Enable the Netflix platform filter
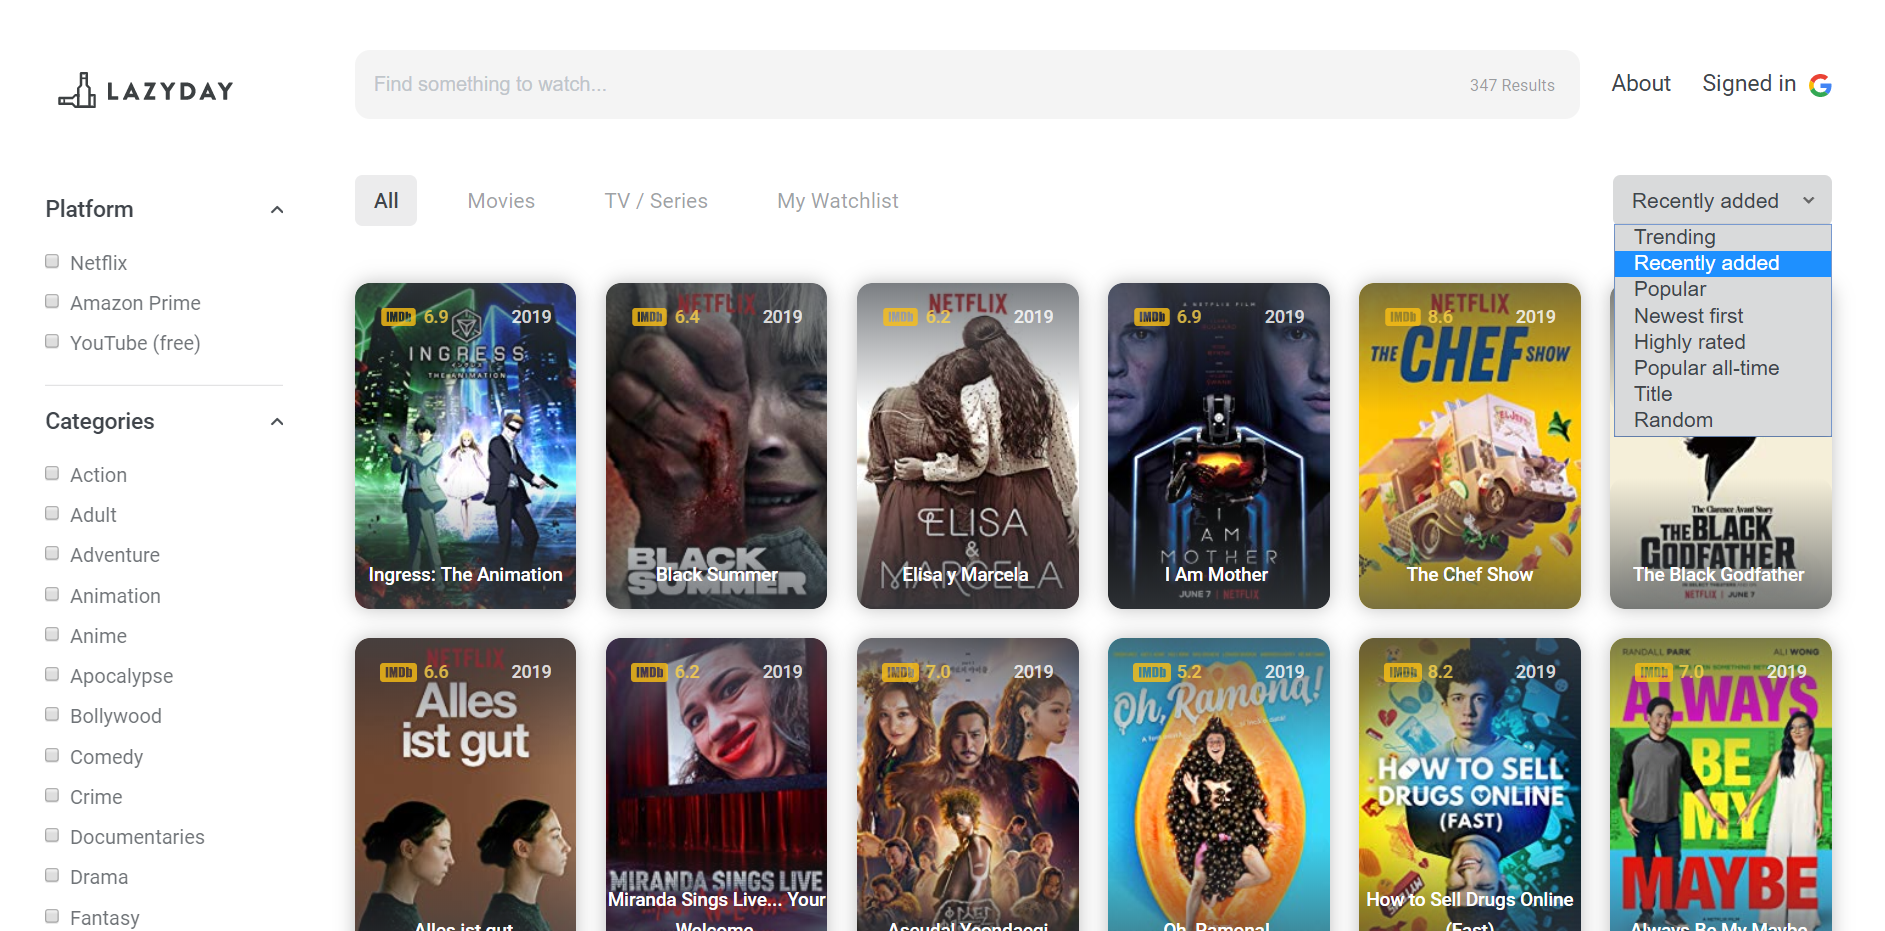Screen dimensions: 1885x931 (52, 261)
